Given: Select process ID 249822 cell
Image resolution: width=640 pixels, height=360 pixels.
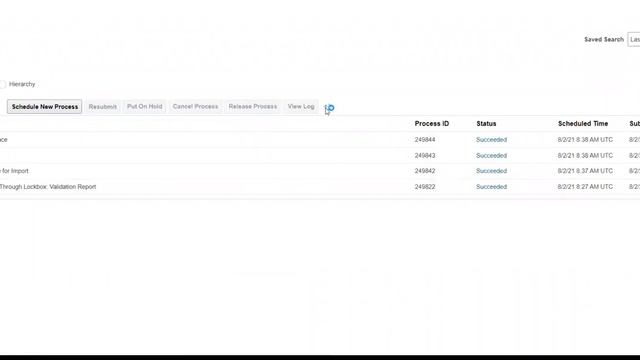Looking at the screenshot, I should tap(425, 187).
